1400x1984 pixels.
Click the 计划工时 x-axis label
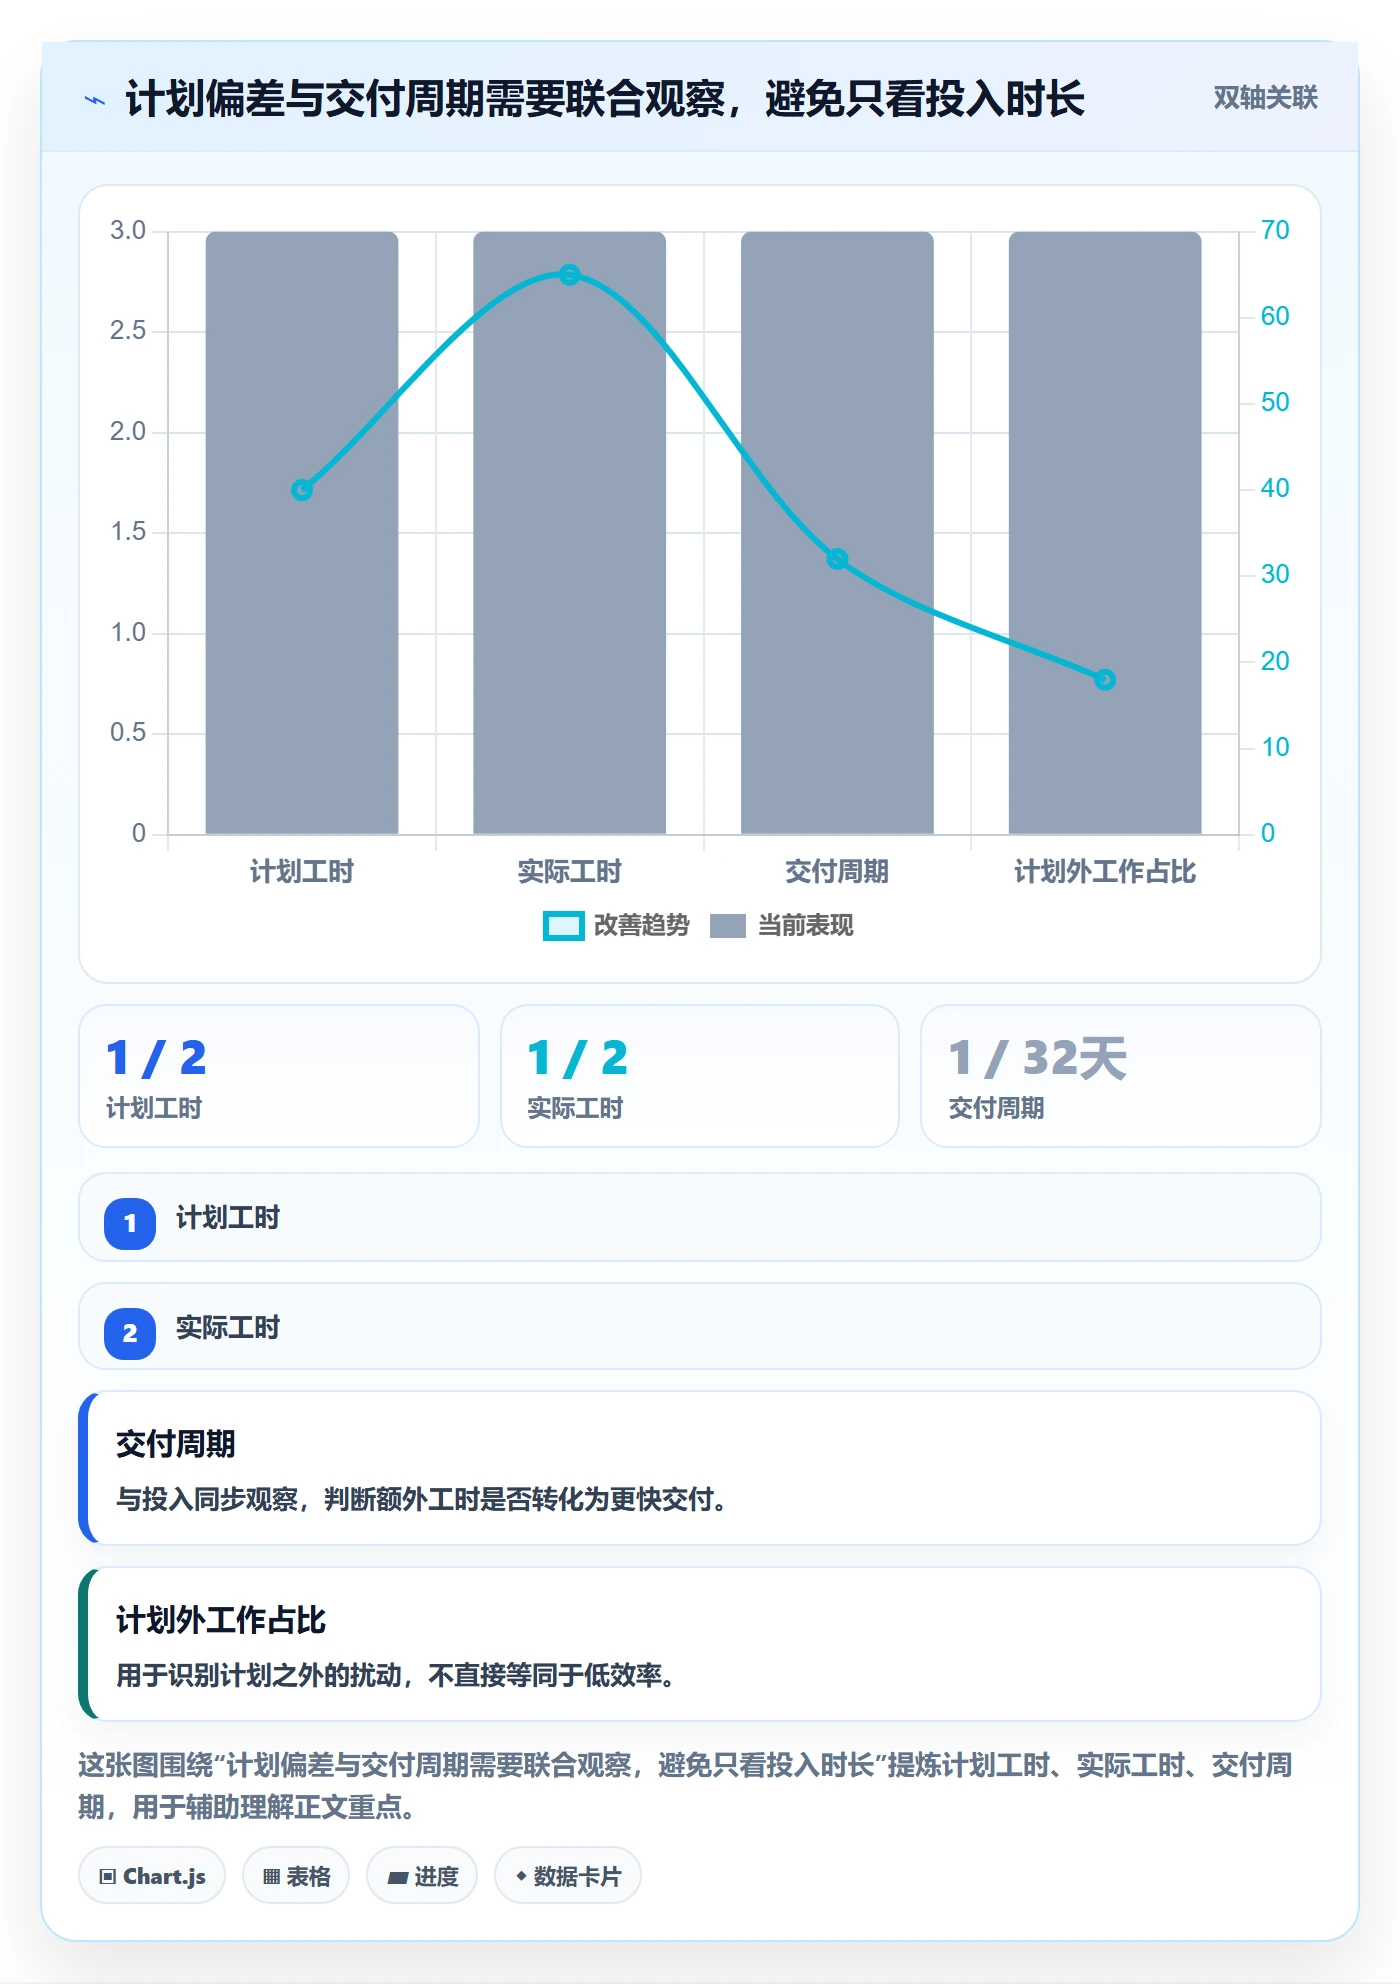point(302,872)
